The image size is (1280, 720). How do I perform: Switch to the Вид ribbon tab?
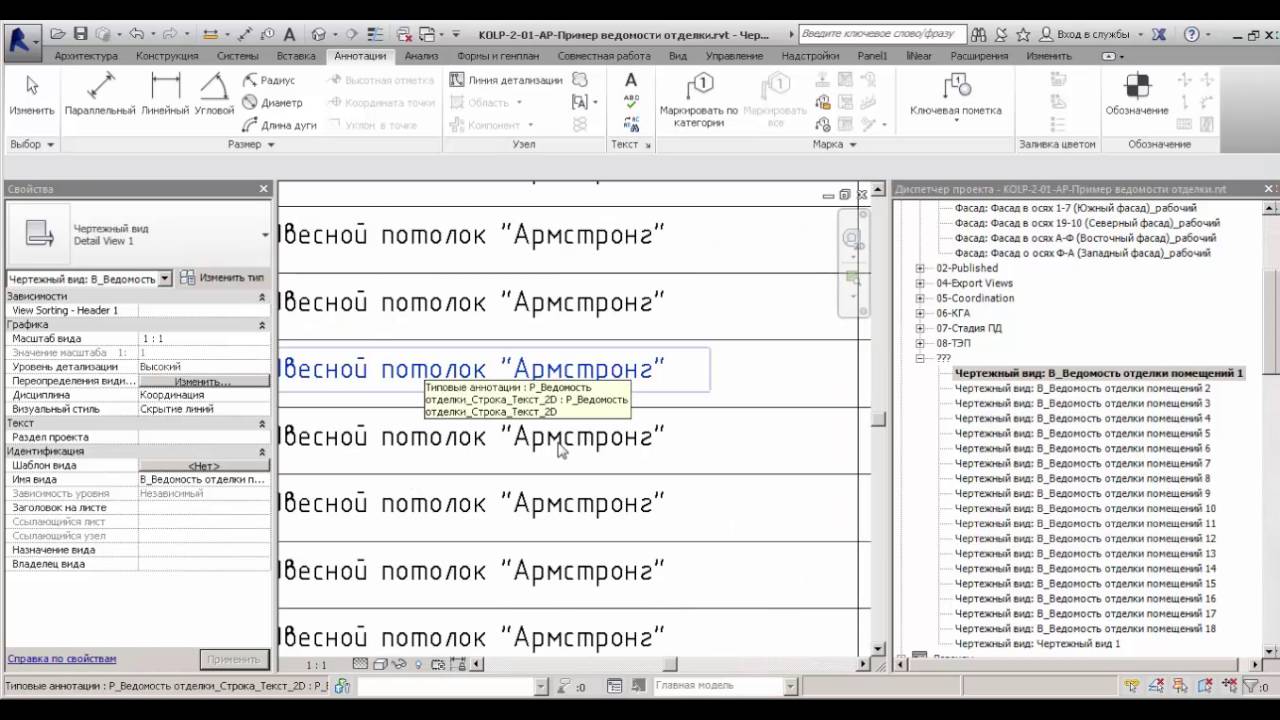point(678,56)
